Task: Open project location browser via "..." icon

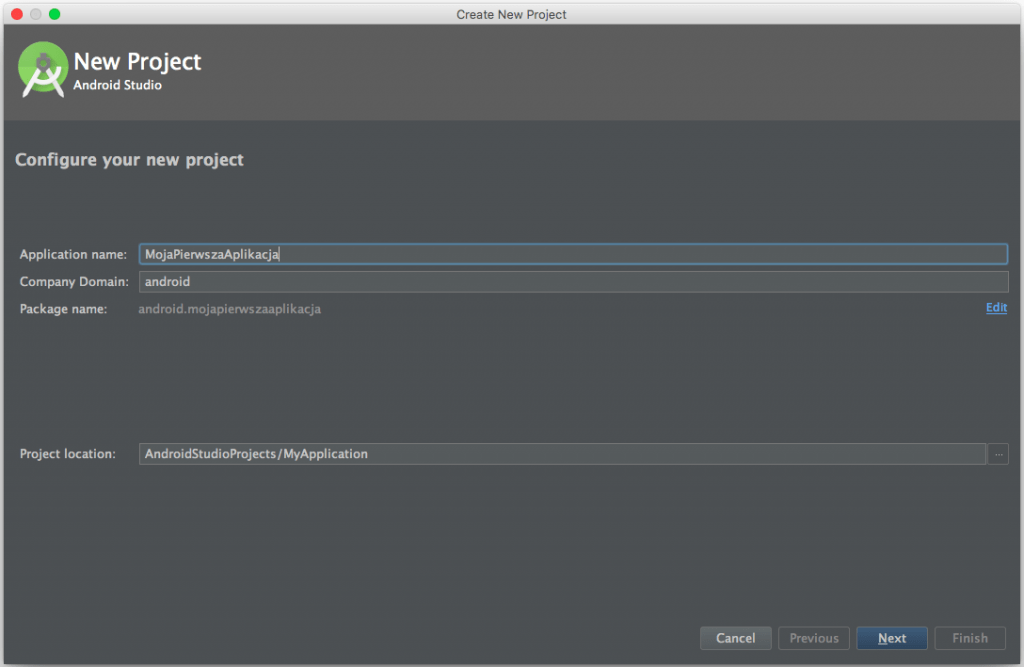Action: [x=997, y=454]
